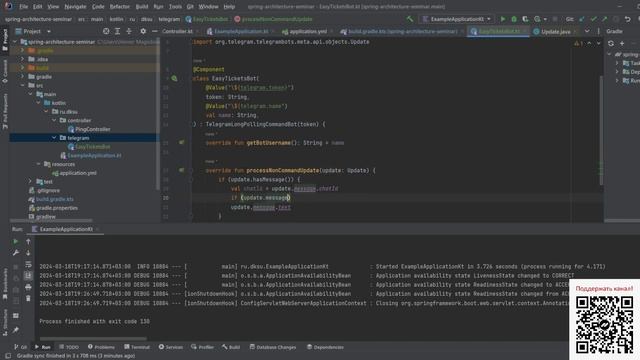This screenshot has width=640, height=360.
Task: Click the rollback undo arrow icon
Action: (628, 19)
